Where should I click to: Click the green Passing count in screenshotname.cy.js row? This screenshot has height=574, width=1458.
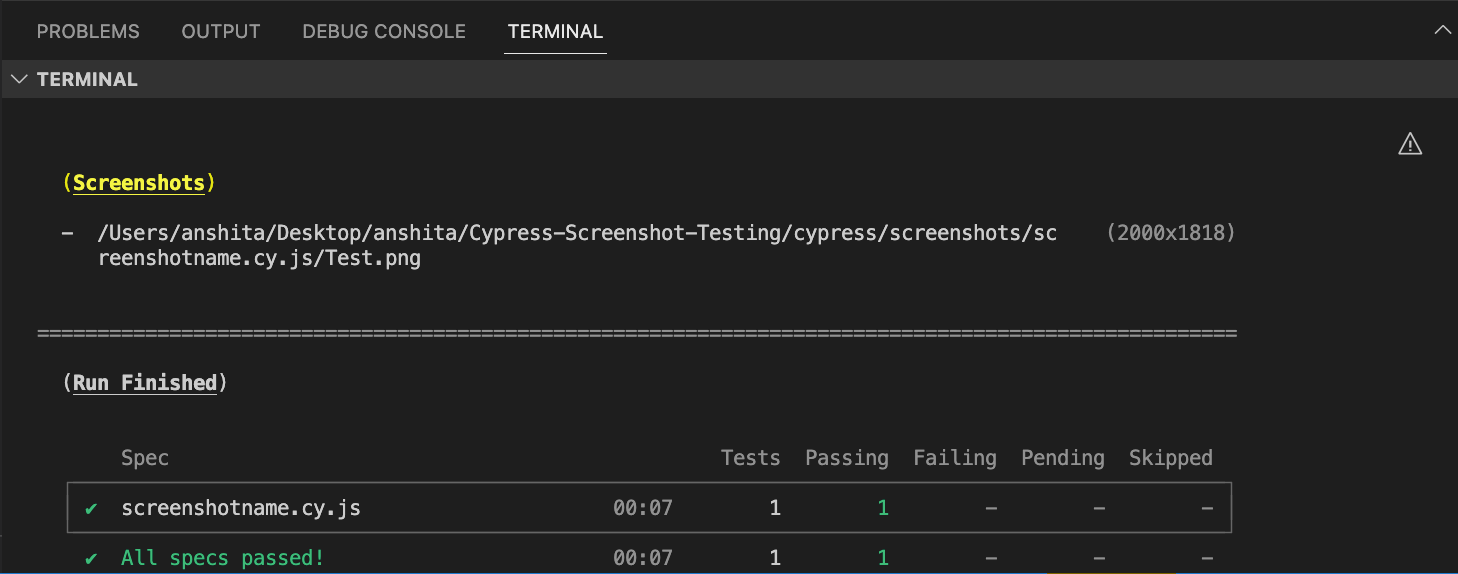click(x=883, y=508)
